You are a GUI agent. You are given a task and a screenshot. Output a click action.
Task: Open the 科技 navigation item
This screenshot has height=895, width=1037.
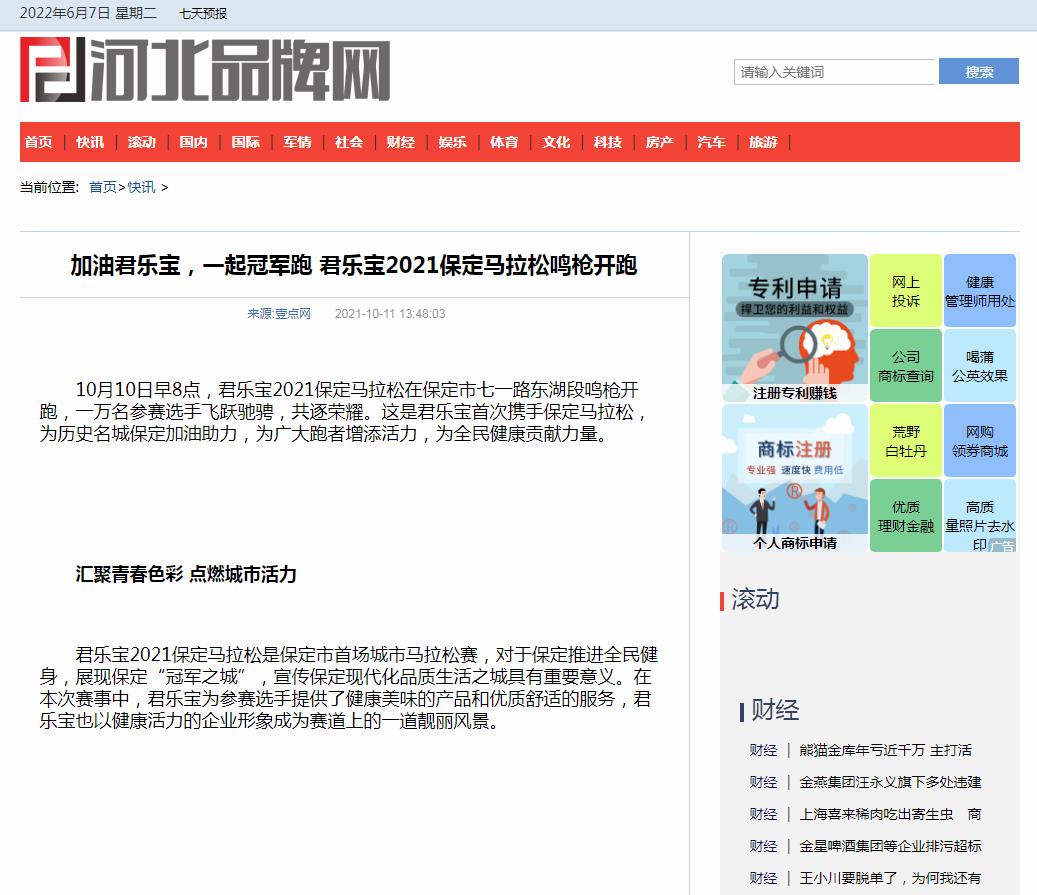(x=607, y=142)
